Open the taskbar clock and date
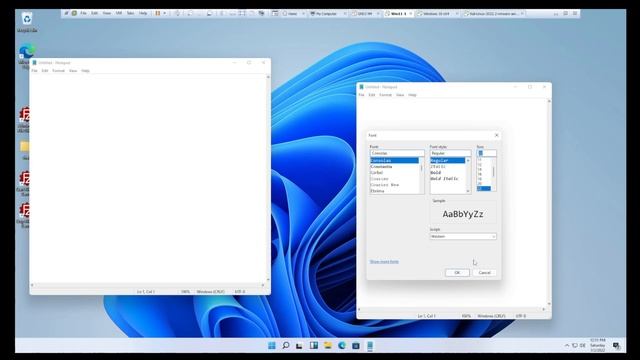This screenshot has width=640, height=360. point(598,345)
